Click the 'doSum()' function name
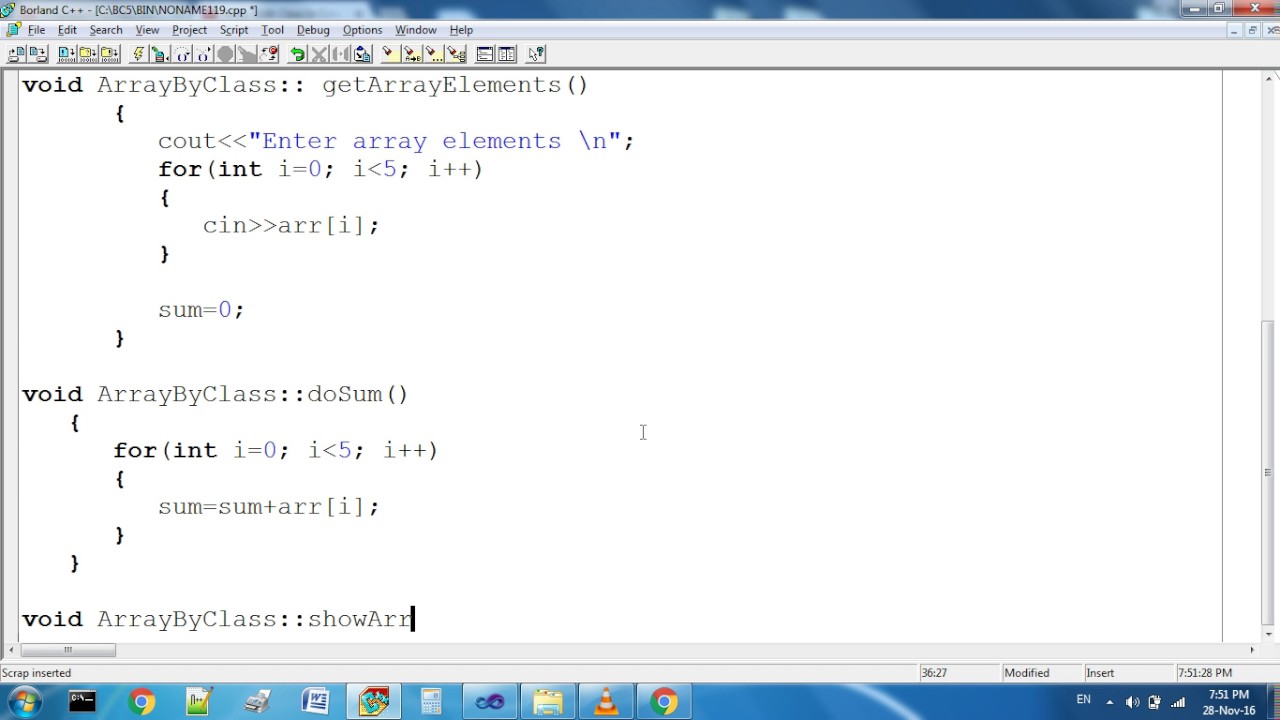 pyautogui.click(x=358, y=395)
